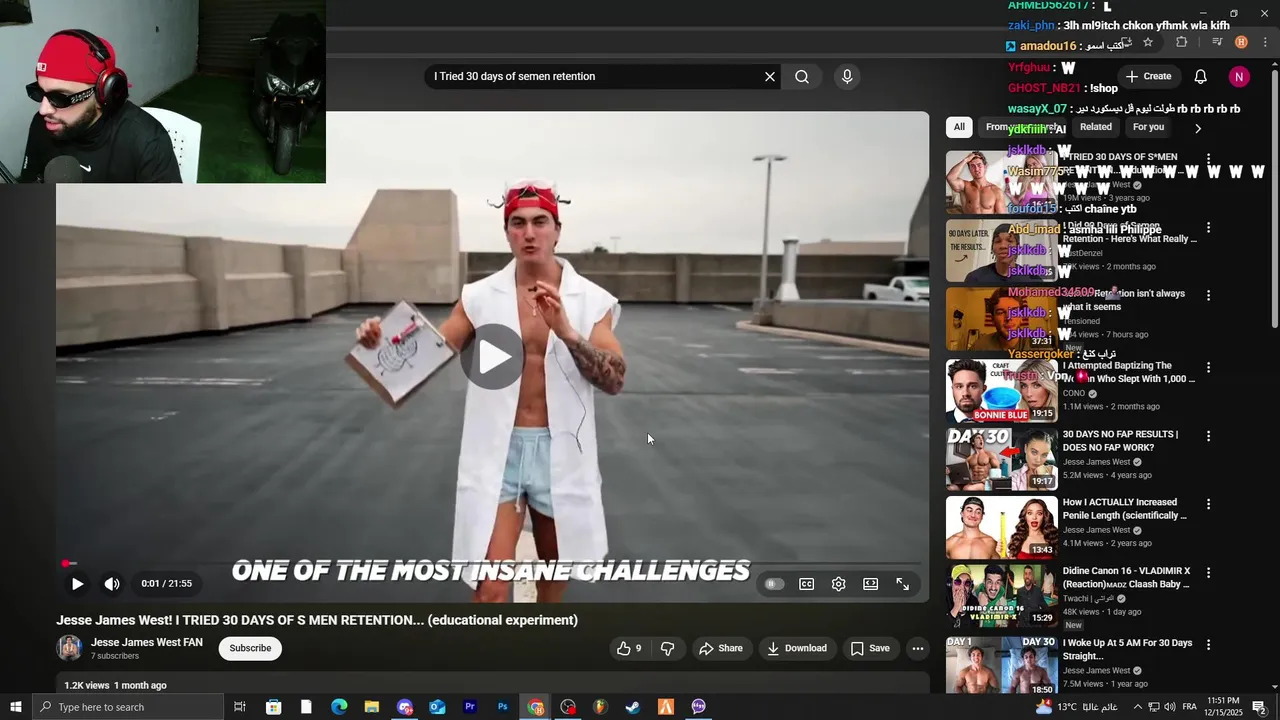1280x720 pixels.
Task: Share the video
Action: [x=721, y=649]
